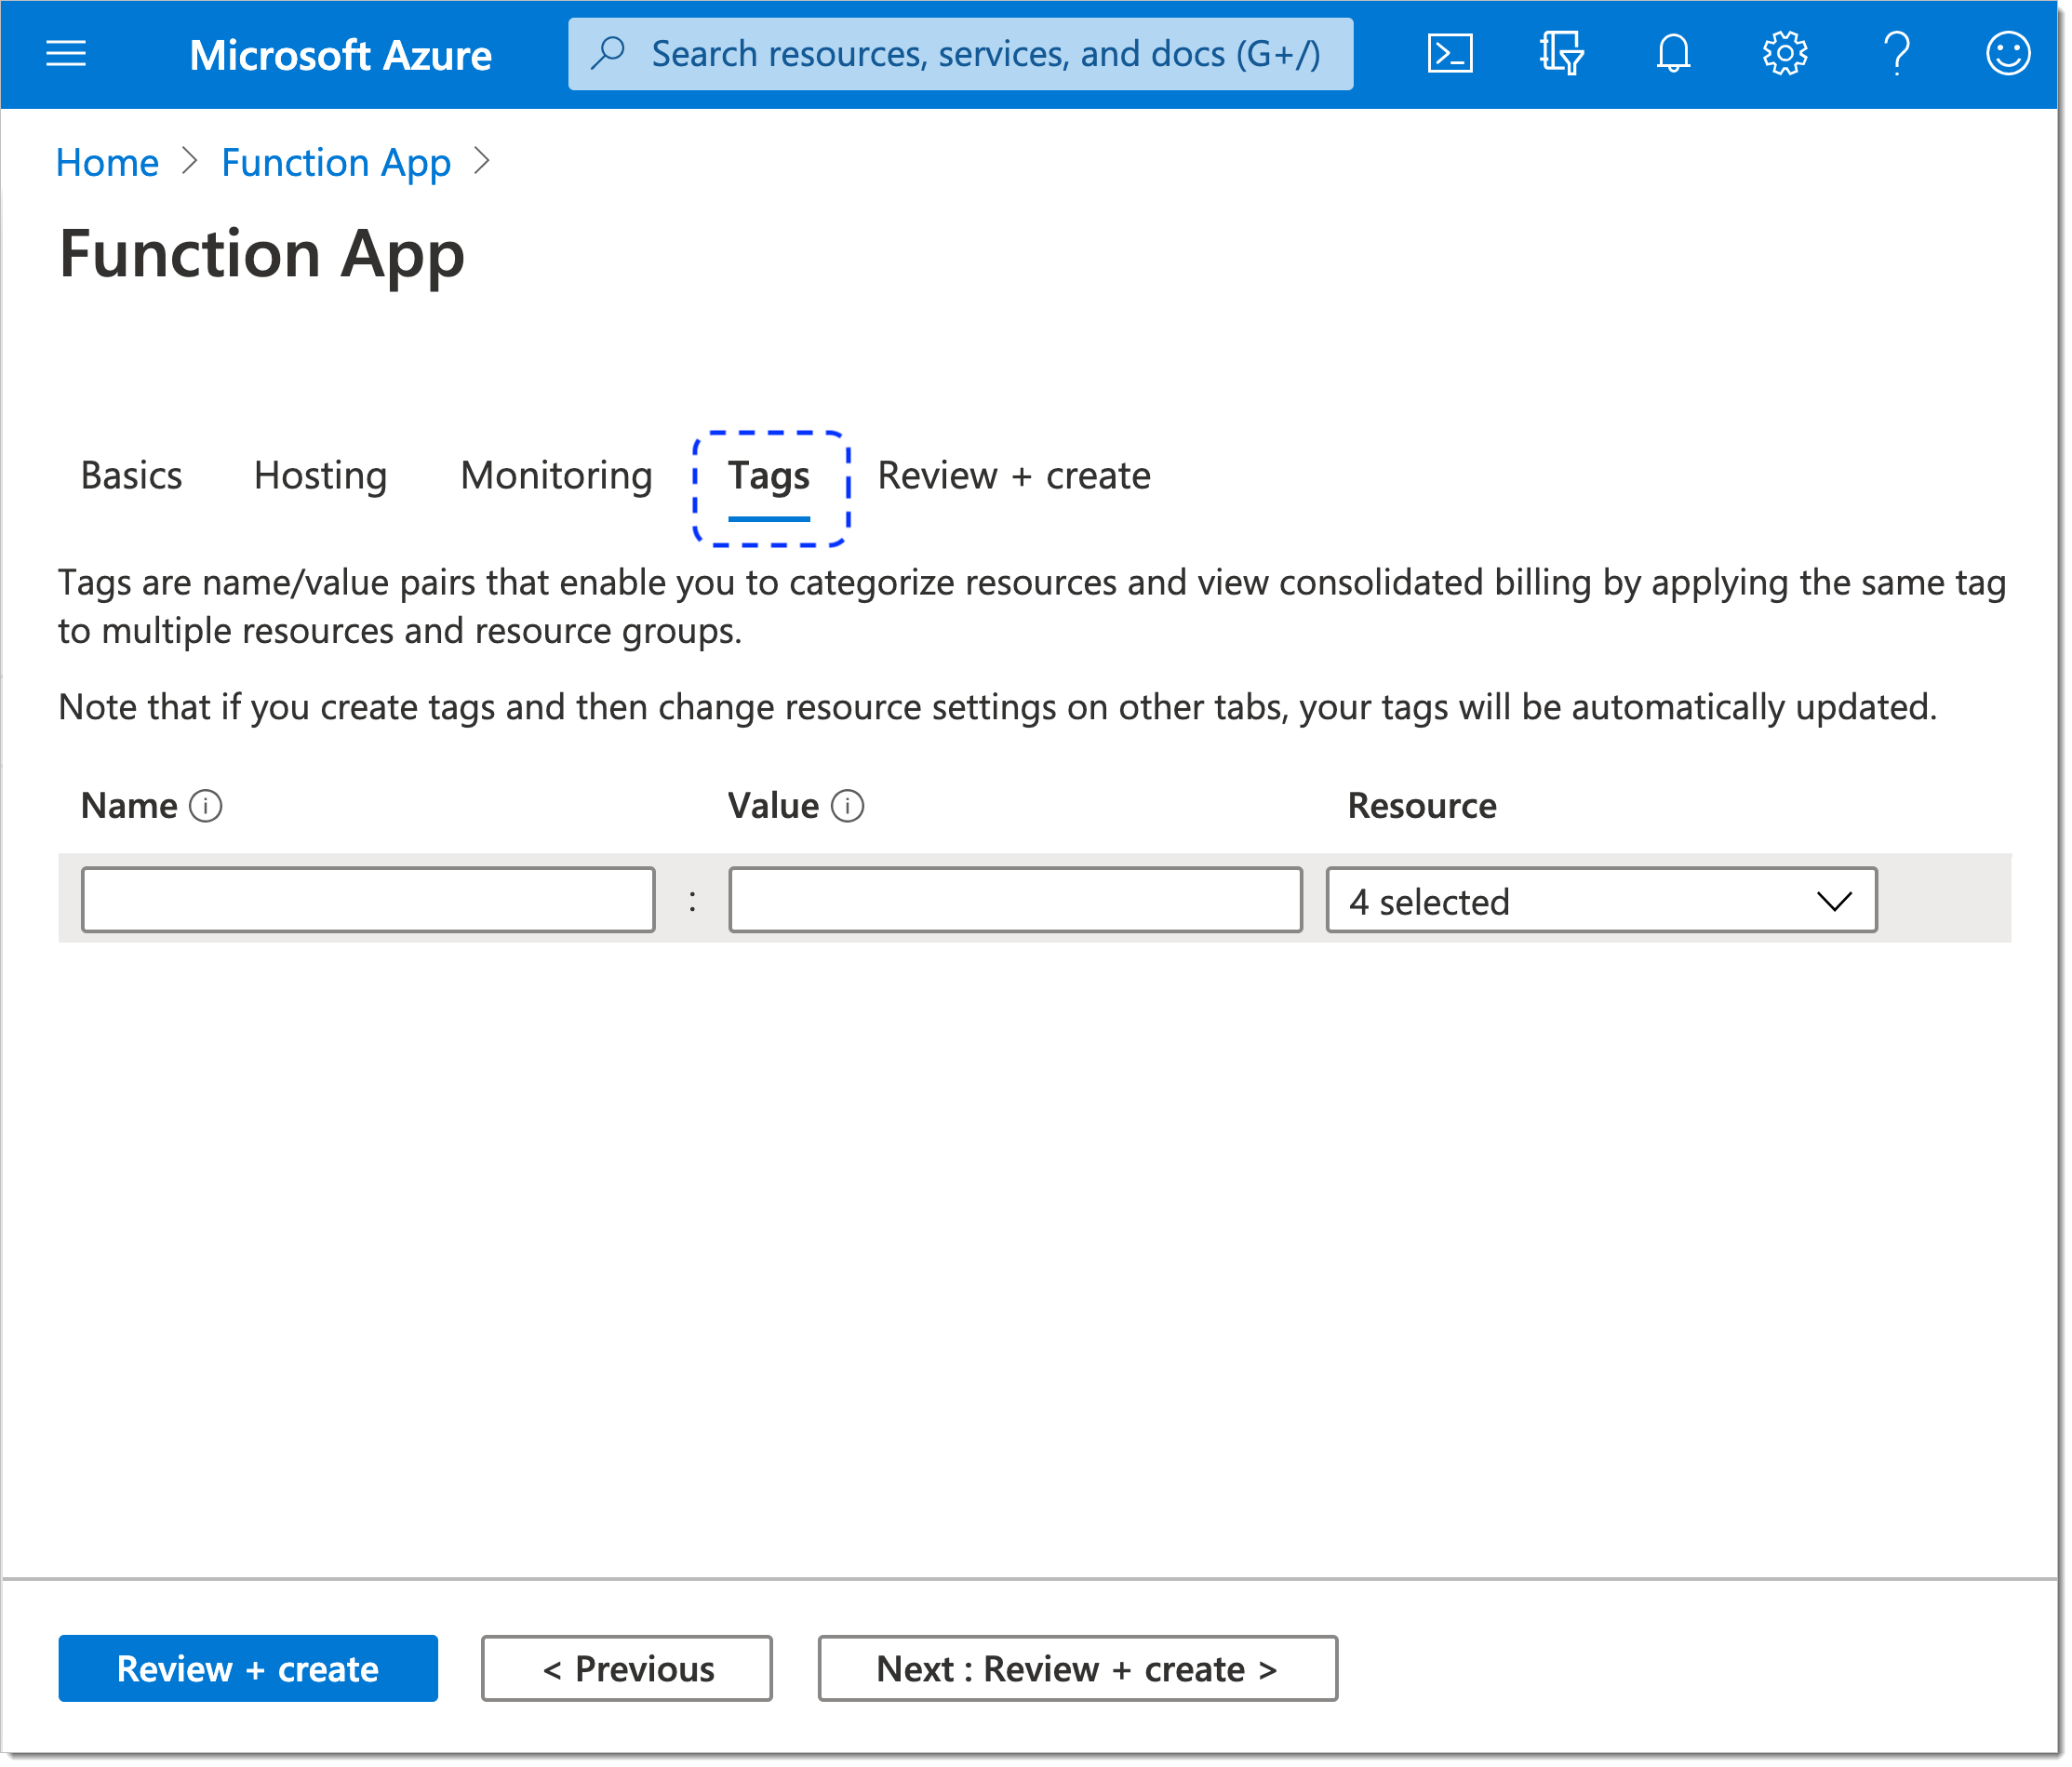Open the feedback smiley icon

coord(2008,54)
